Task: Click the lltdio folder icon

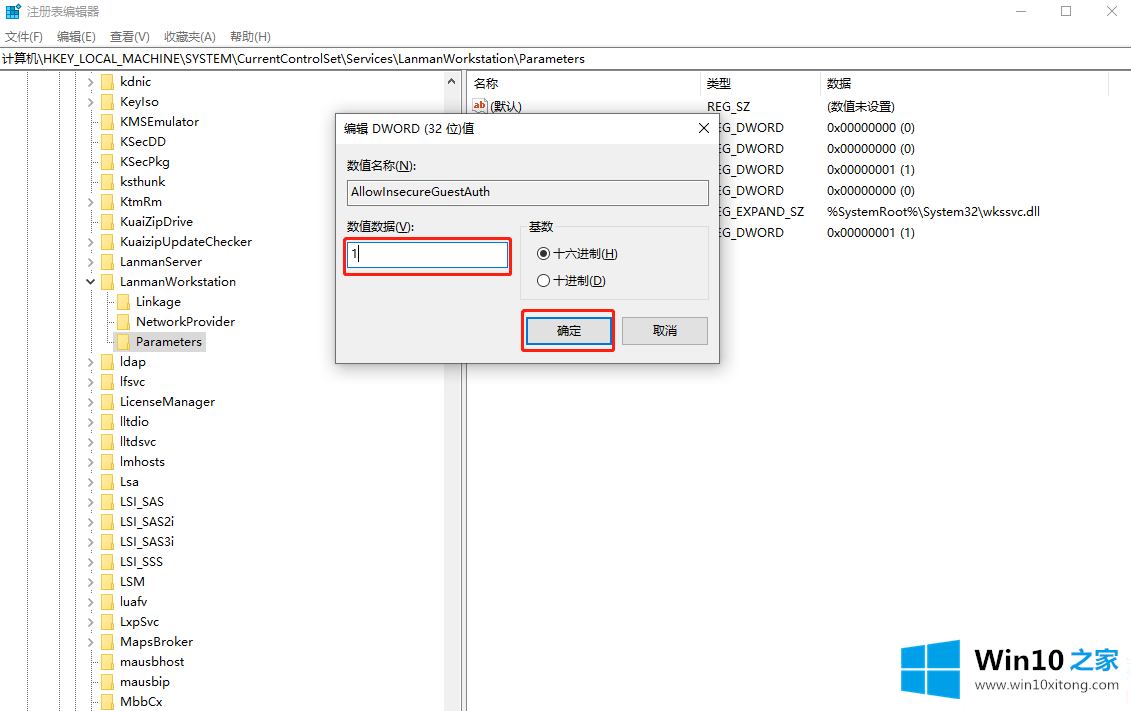Action: tap(107, 422)
